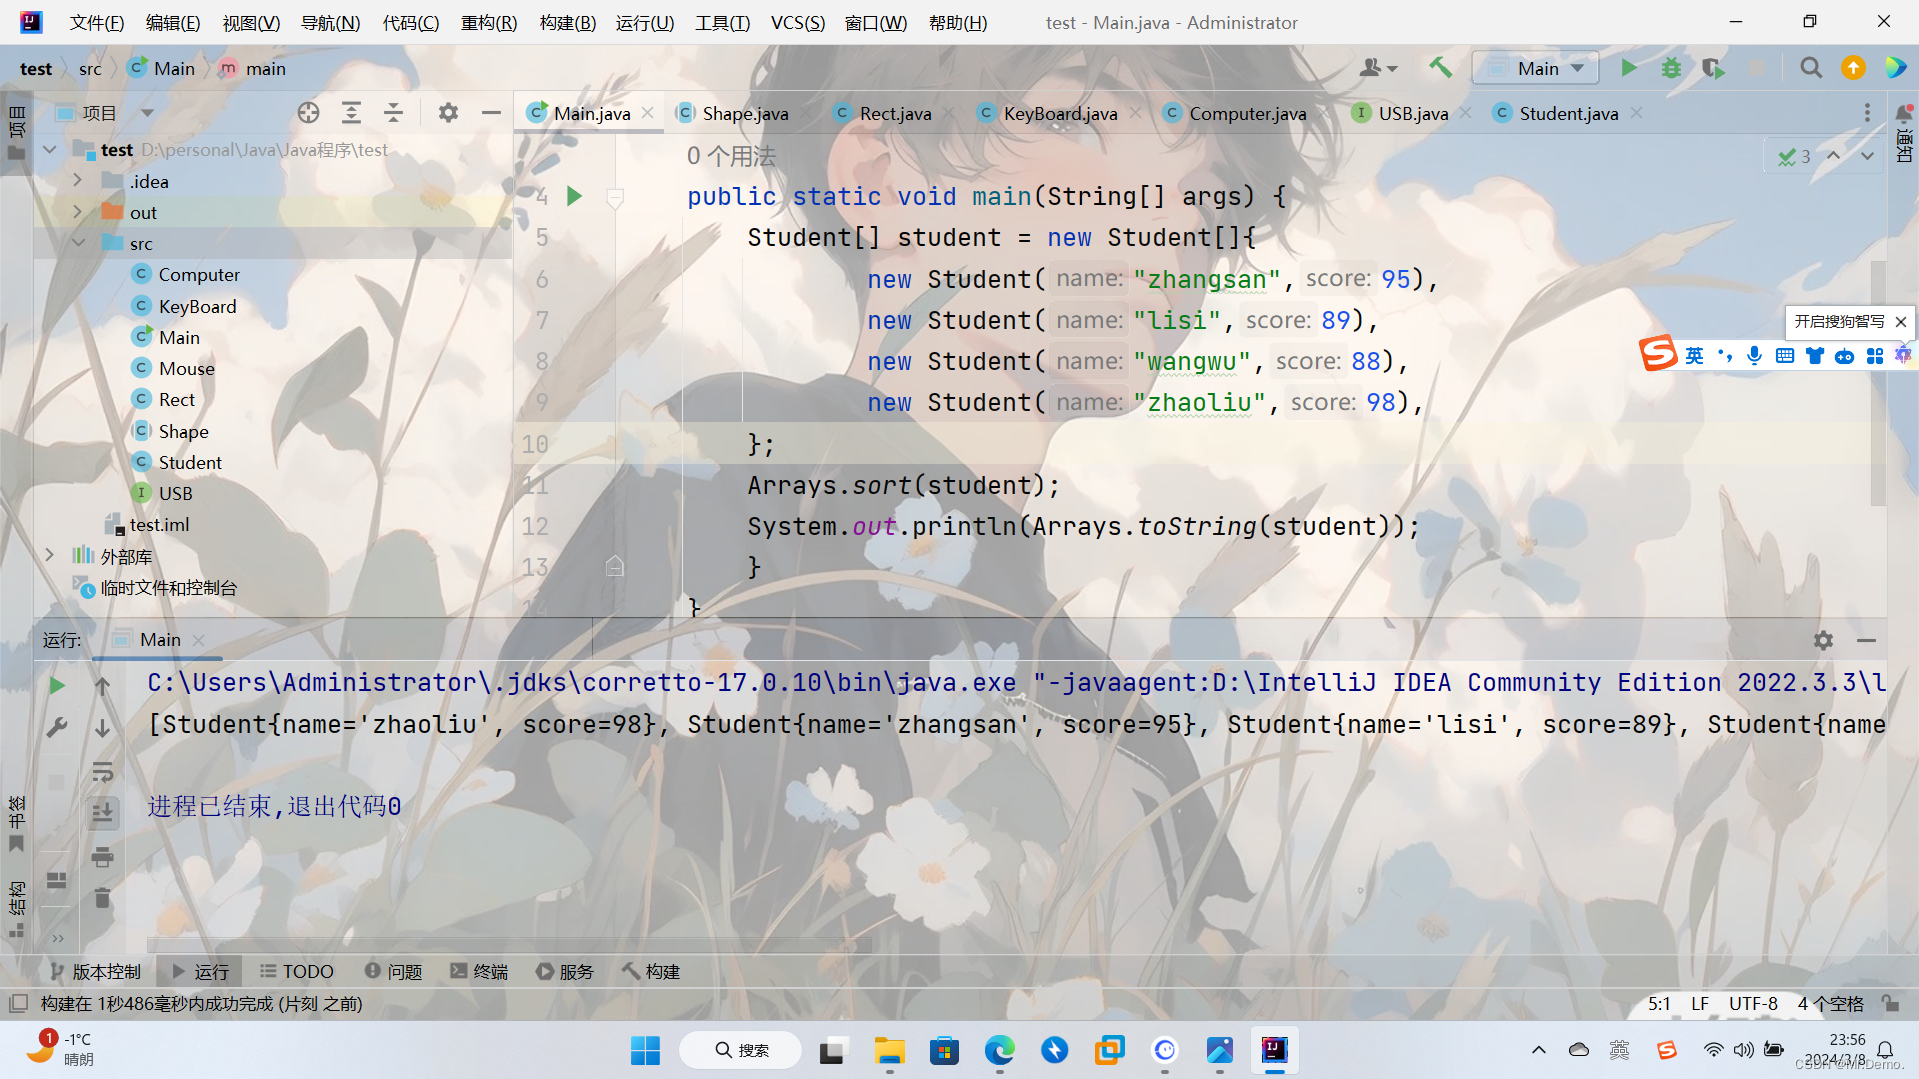This screenshot has width=1919, height=1079.
Task: Collapse all in project panel
Action: pos(393,113)
